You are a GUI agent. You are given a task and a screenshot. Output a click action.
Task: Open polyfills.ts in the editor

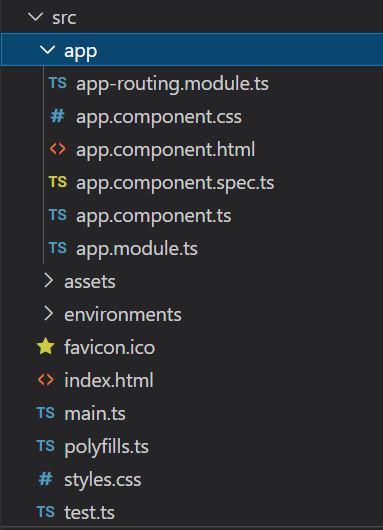[x=106, y=447]
